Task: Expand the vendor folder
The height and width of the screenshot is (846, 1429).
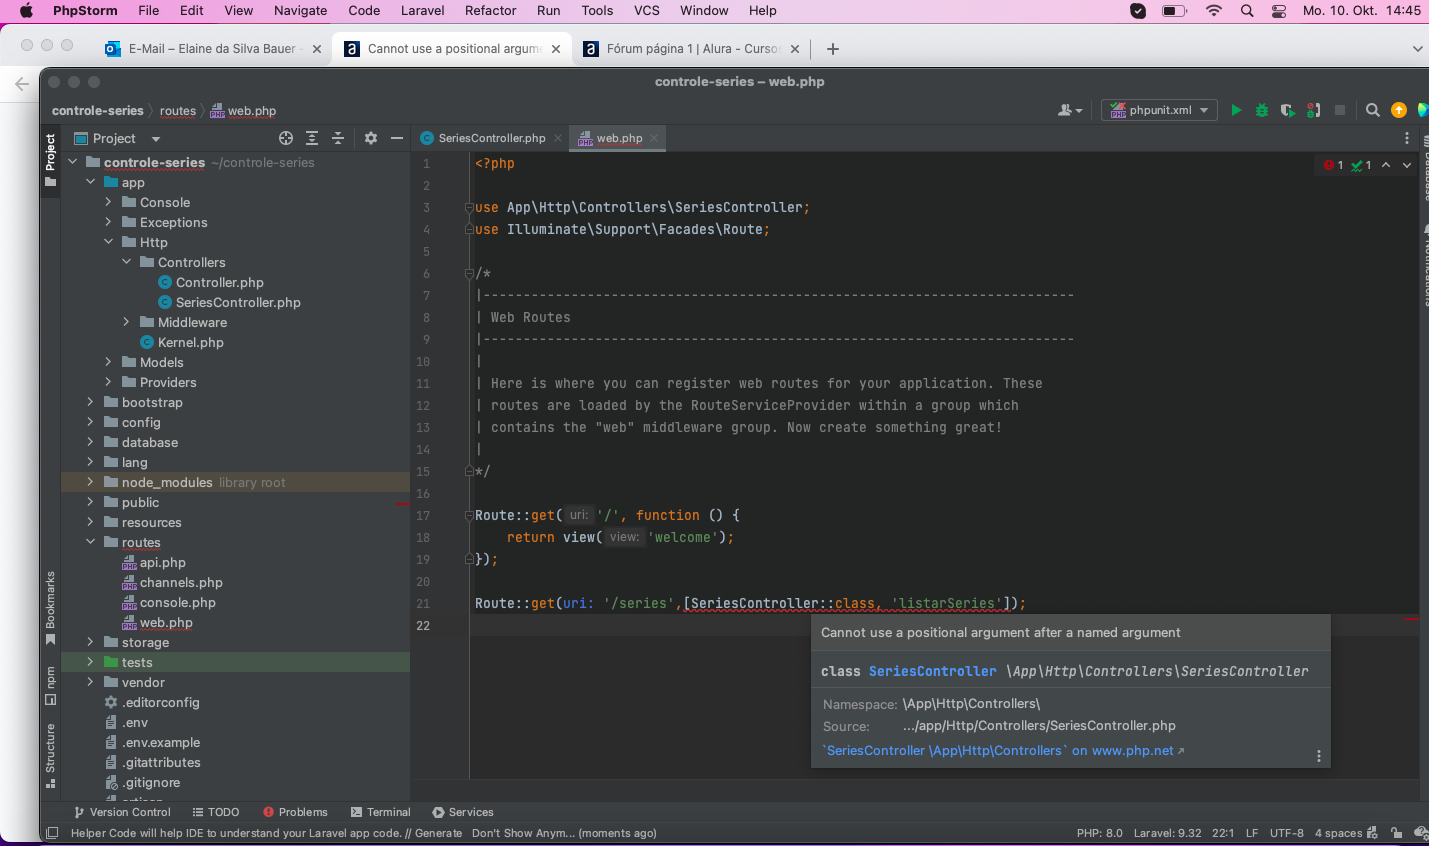Action: click(x=90, y=682)
